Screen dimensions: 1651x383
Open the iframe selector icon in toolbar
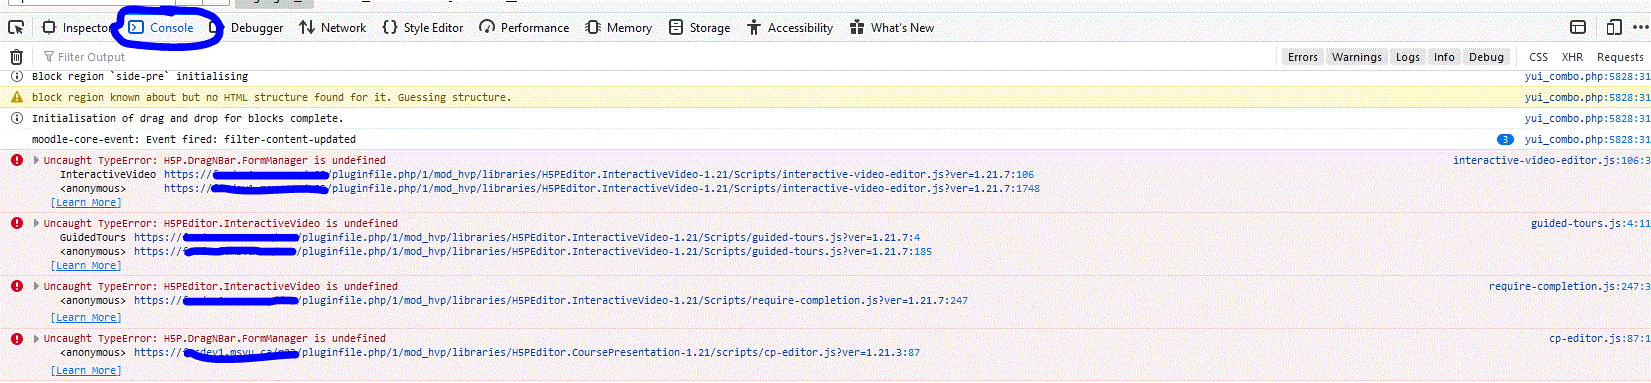pyautogui.click(x=1578, y=27)
